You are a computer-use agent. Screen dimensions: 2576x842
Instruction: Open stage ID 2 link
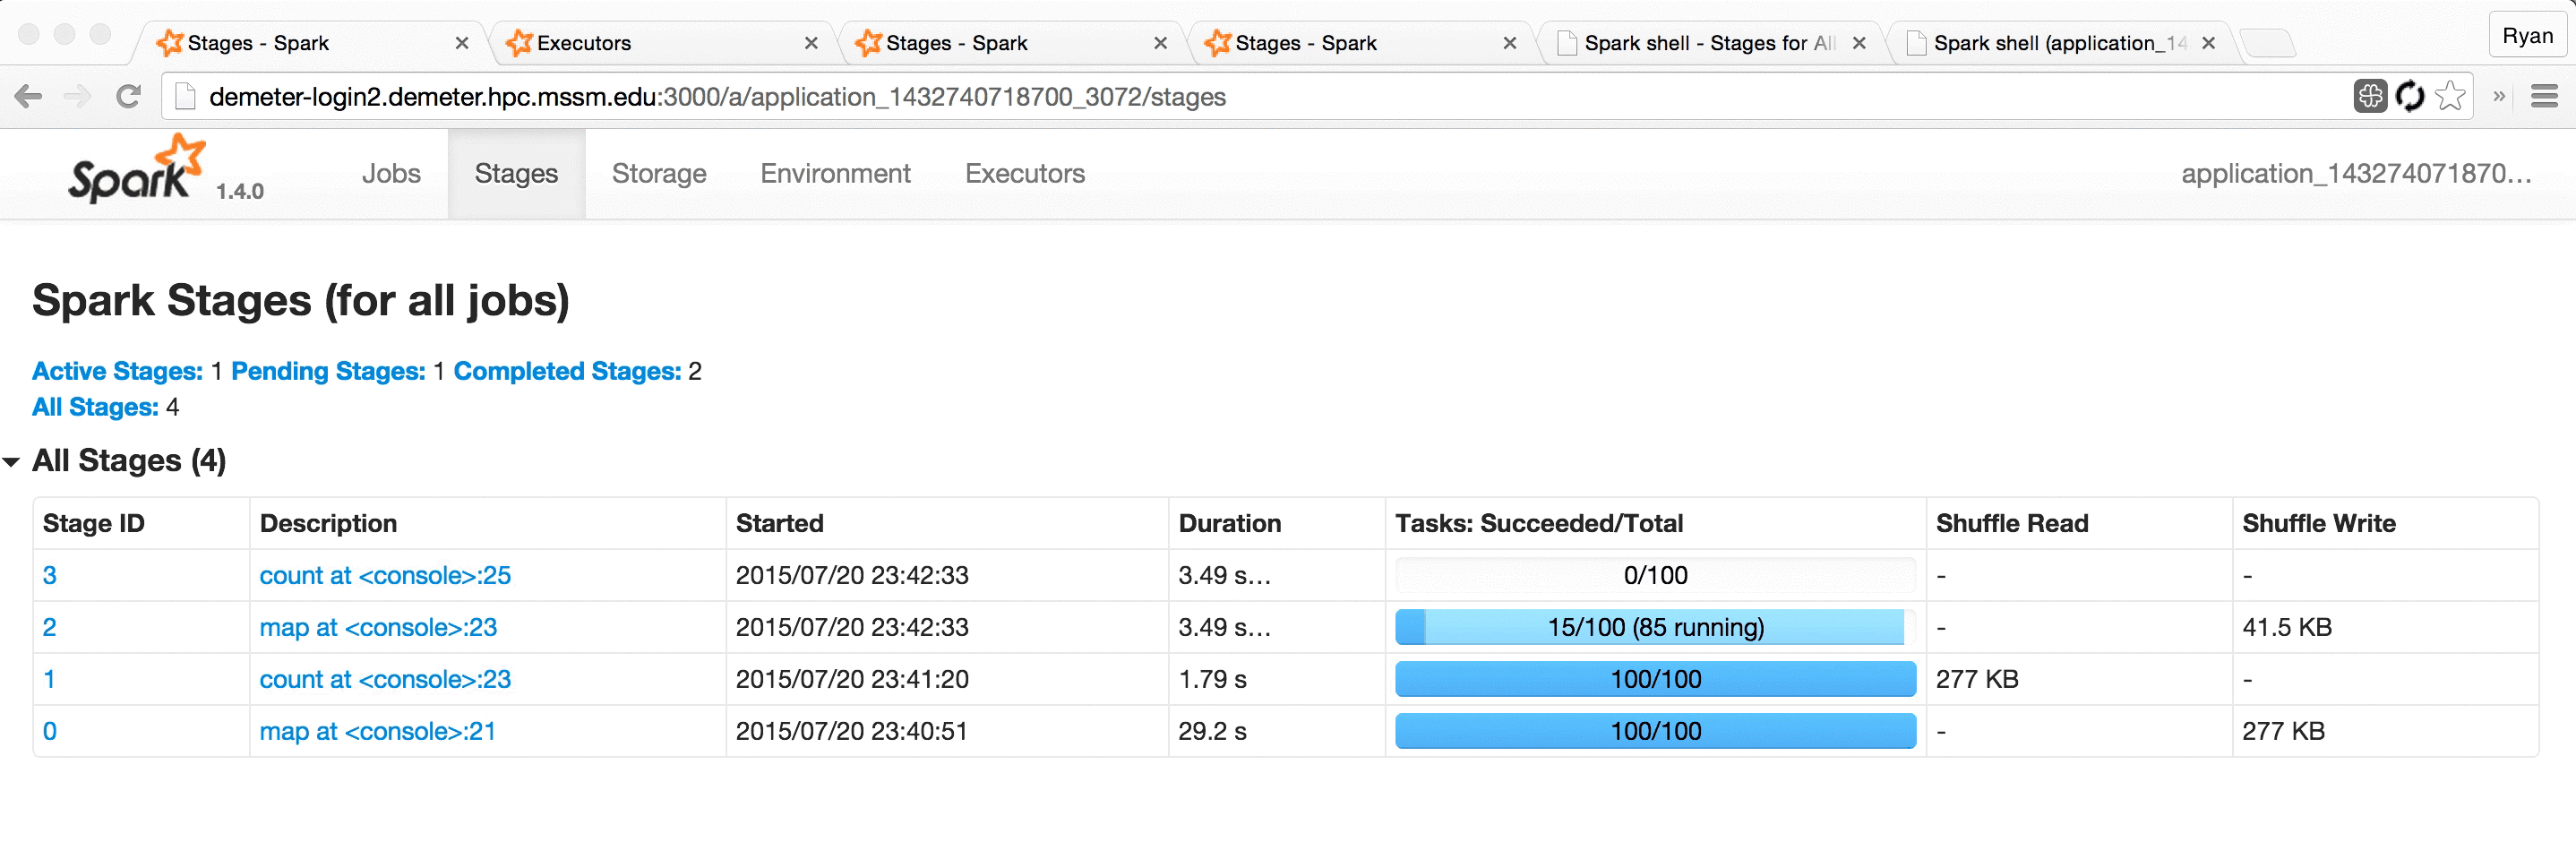[x=49, y=627]
